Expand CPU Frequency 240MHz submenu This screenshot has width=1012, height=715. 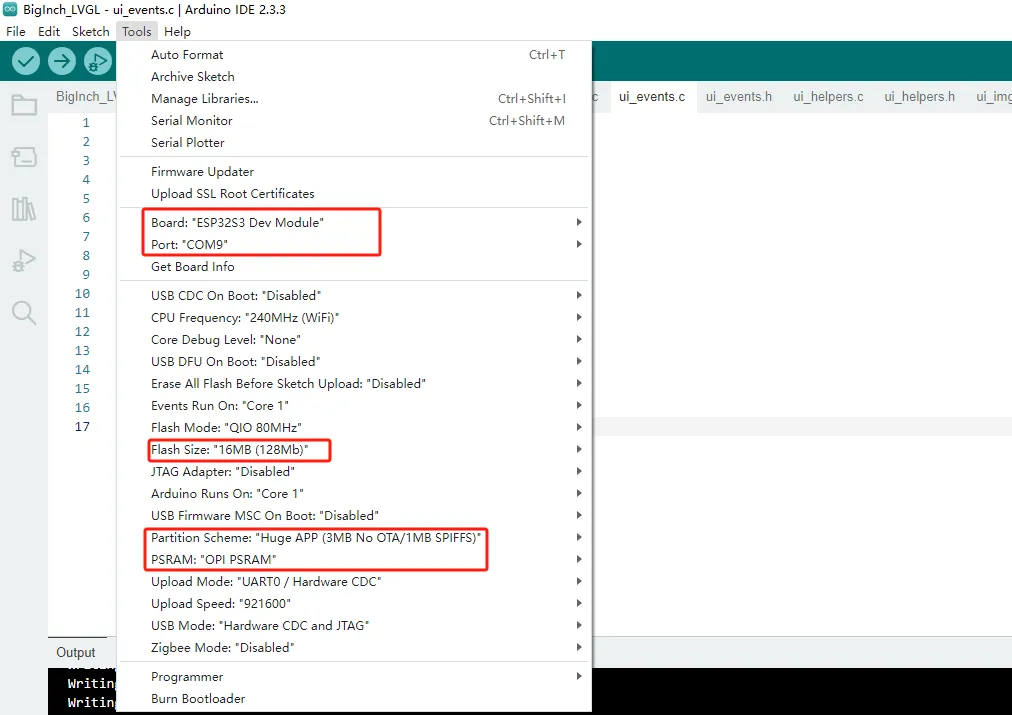[x=354, y=317]
